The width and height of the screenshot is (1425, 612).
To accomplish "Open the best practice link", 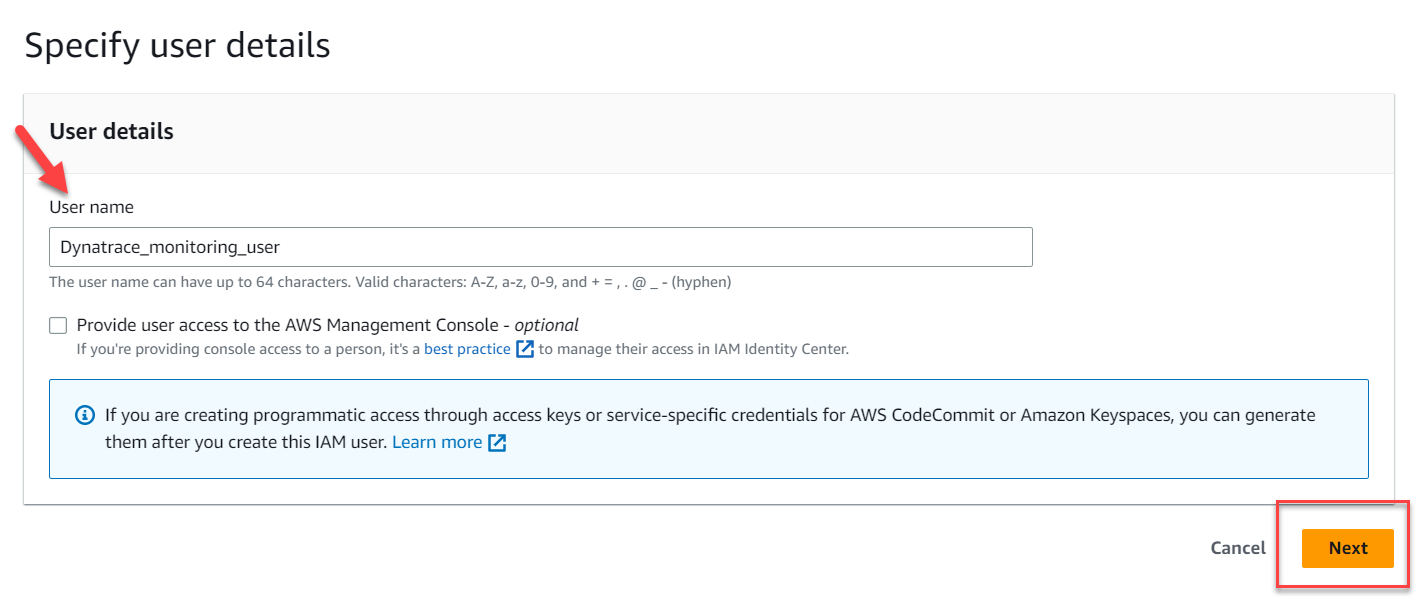I will pos(467,349).
